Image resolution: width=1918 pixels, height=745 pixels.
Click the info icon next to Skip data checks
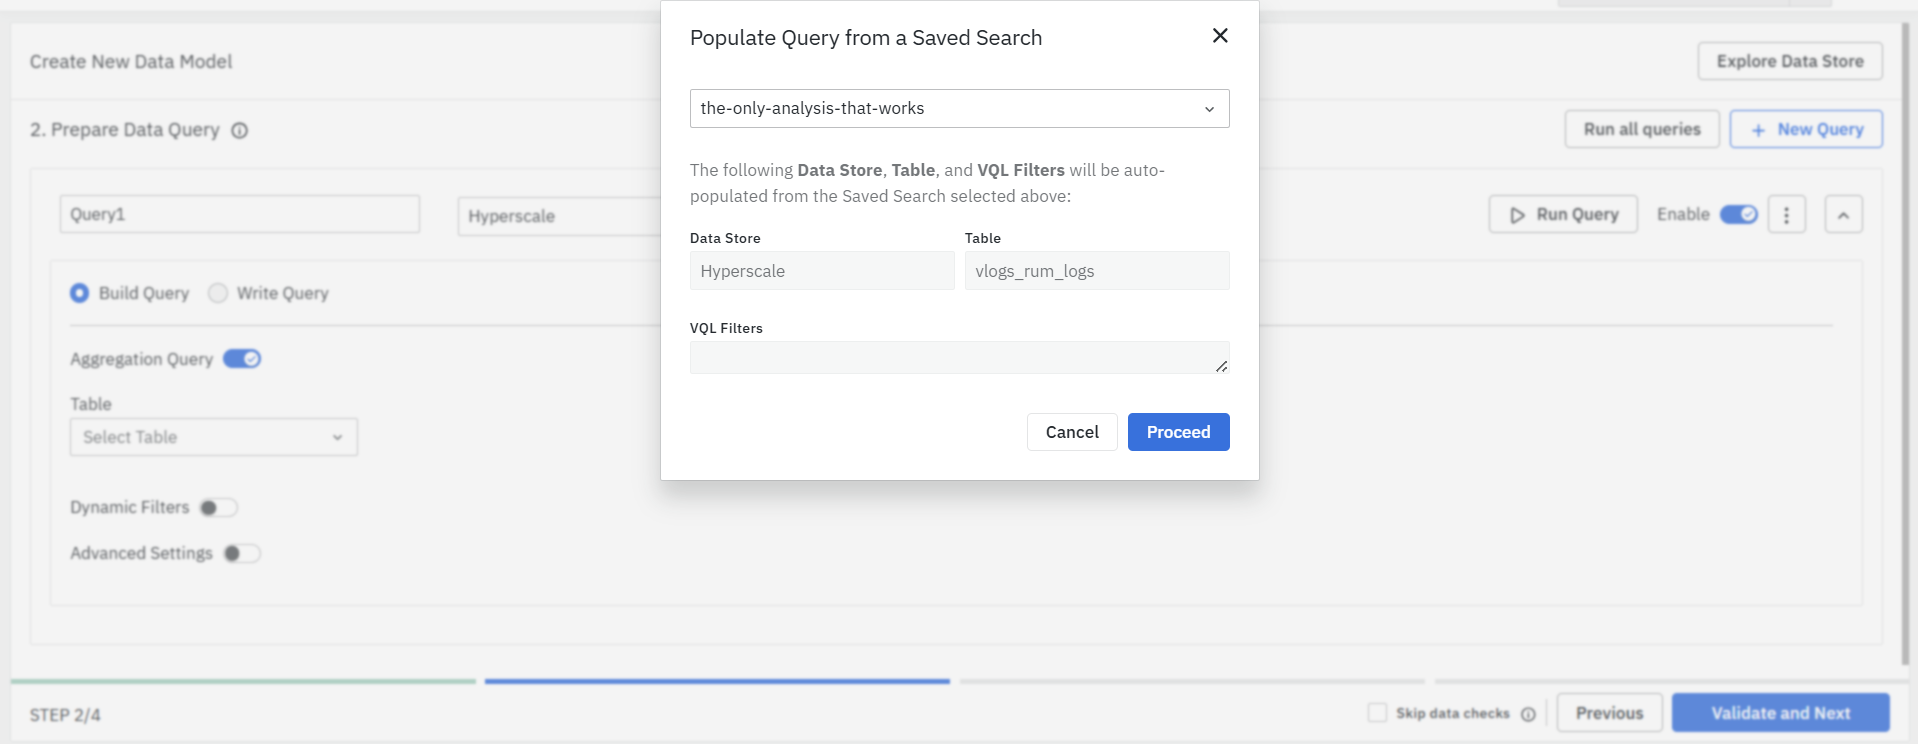1528,714
